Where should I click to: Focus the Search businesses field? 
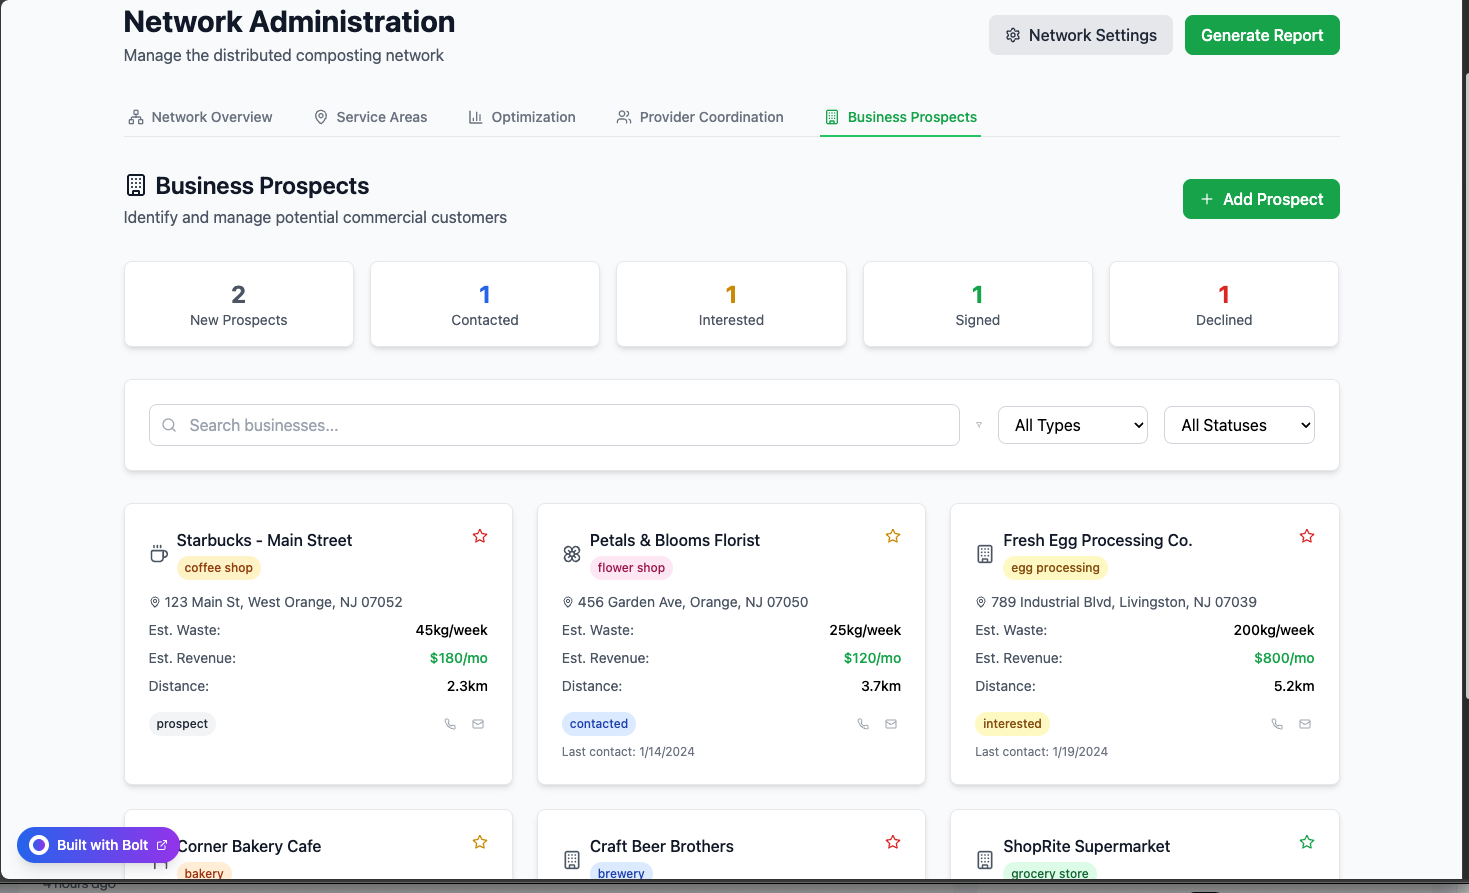[x=554, y=425]
